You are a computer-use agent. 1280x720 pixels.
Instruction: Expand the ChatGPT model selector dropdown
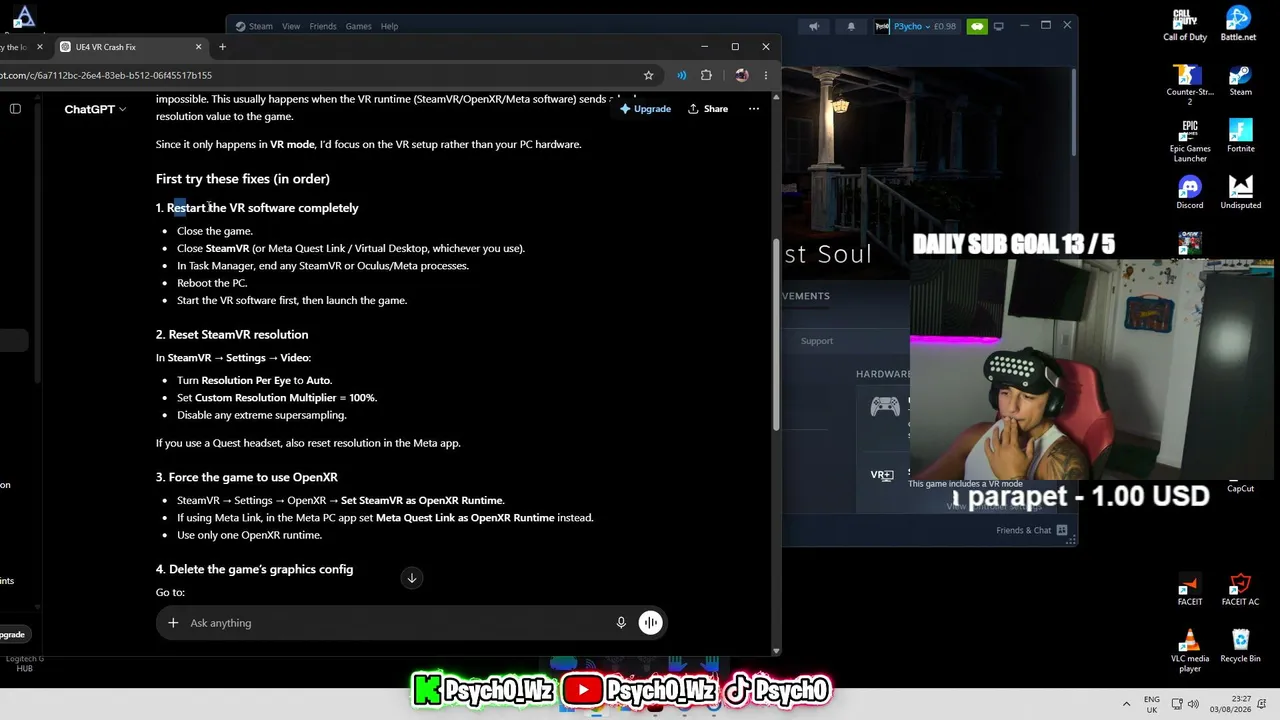click(x=95, y=109)
